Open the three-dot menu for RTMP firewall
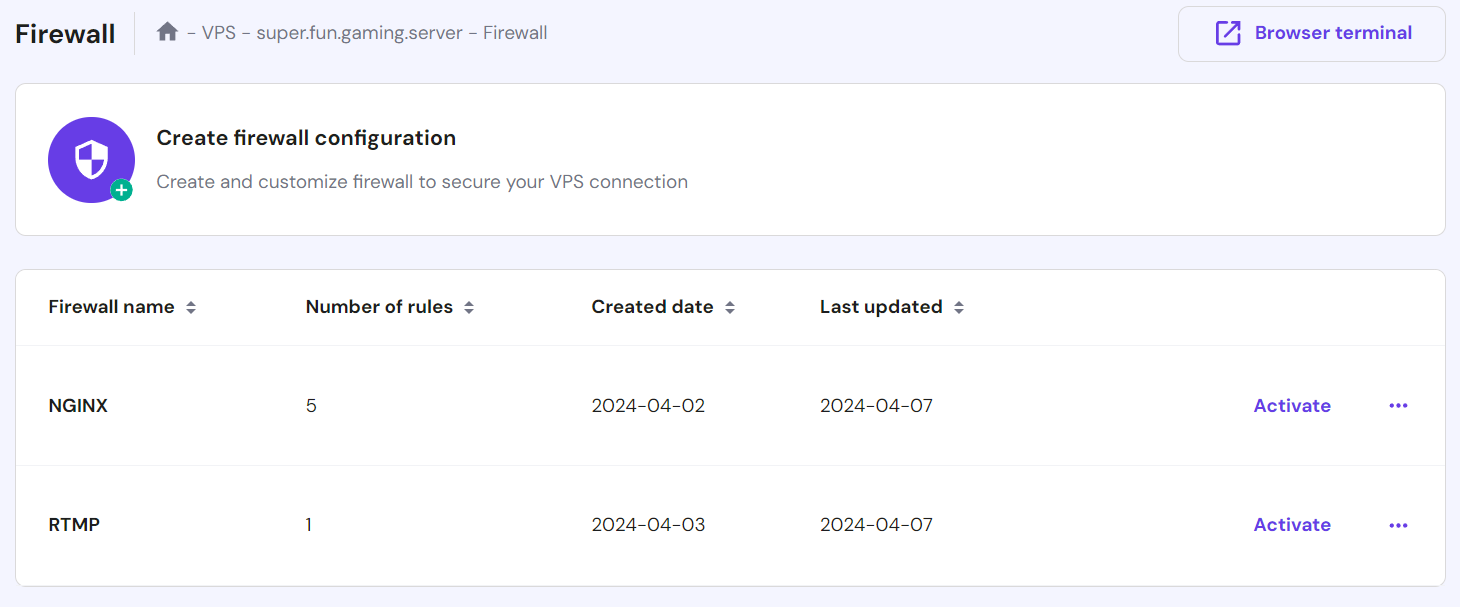The height and width of the screenshot is (607, 1460). pos(1398,524)
